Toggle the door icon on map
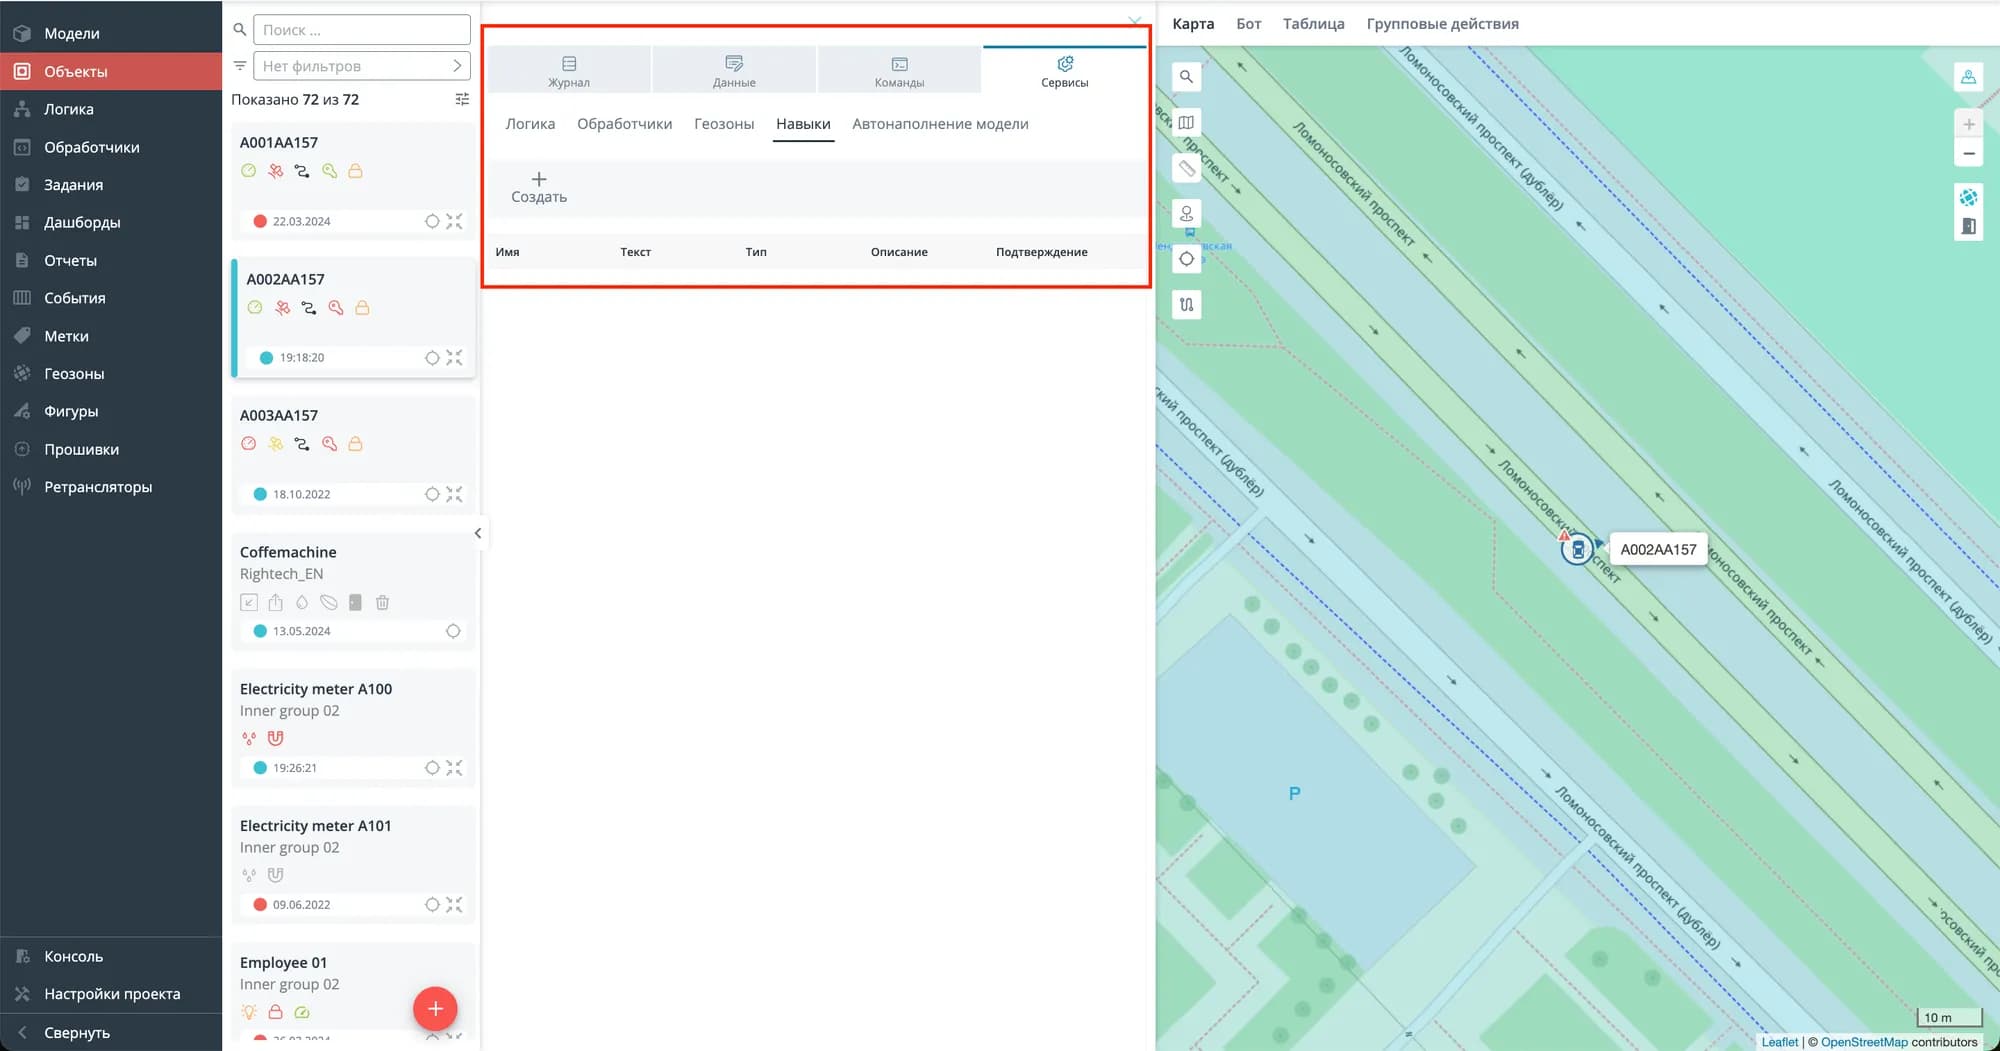 (1968, 227)
